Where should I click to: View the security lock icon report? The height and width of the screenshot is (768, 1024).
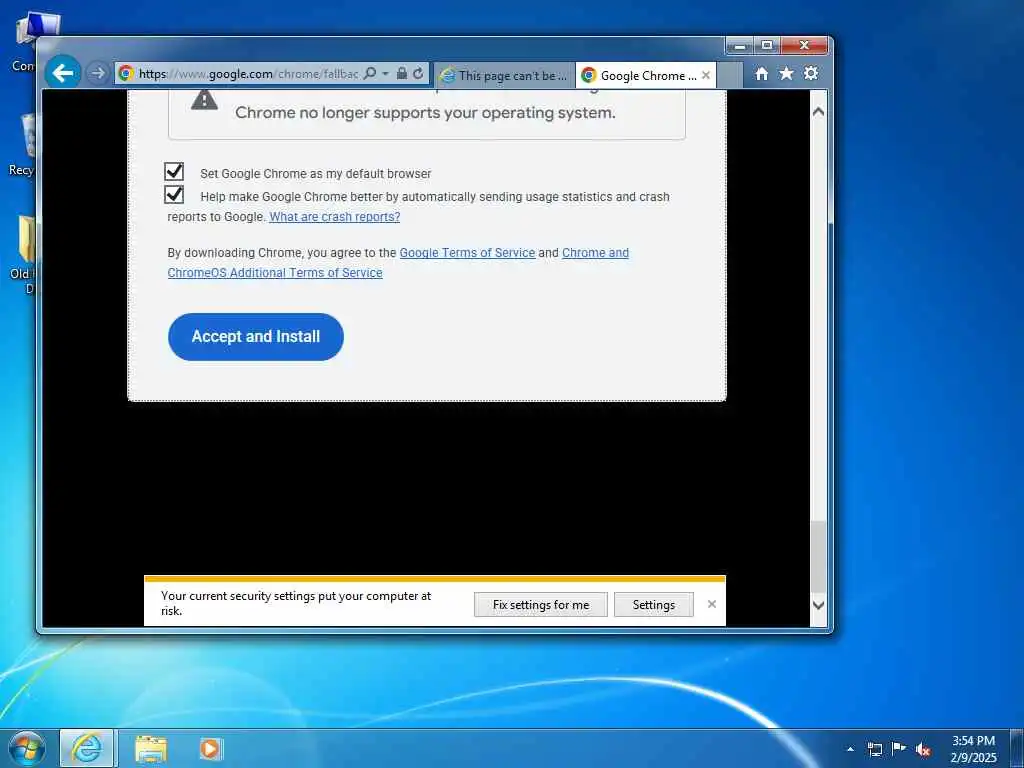pos(402,73)
